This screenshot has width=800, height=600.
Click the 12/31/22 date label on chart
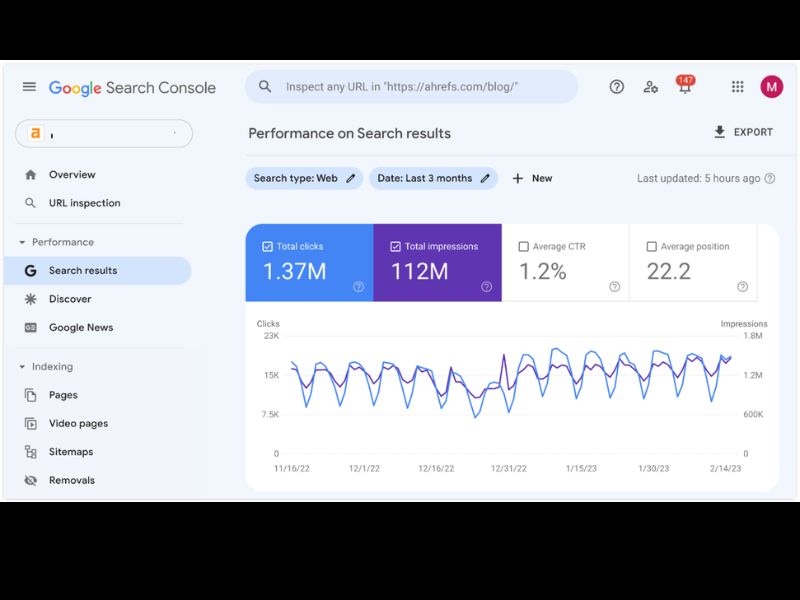point(509,468)
